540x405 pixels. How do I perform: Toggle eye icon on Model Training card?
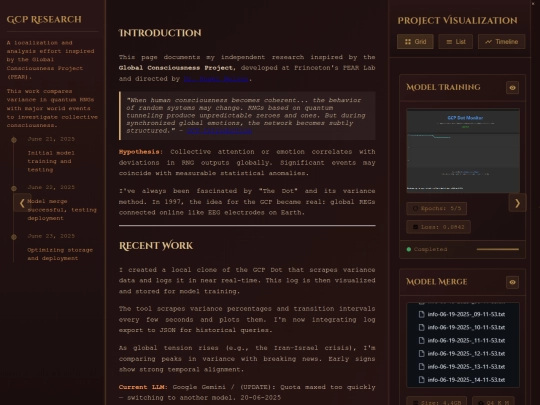click(512, 87)
